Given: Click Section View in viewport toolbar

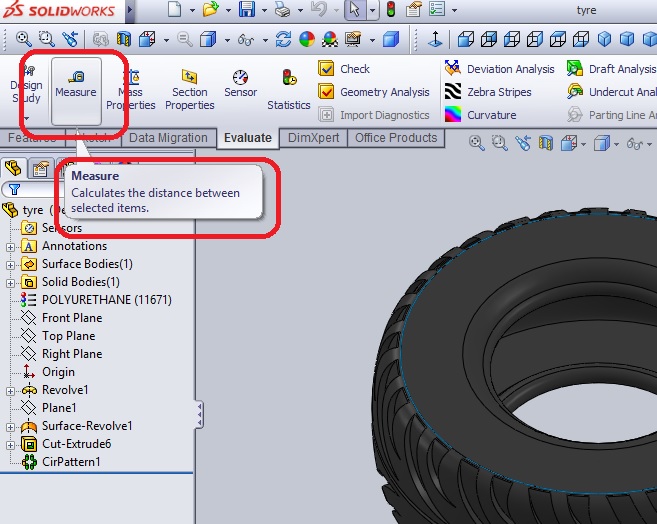Looking at the screenshot, I should pos(546,143).
